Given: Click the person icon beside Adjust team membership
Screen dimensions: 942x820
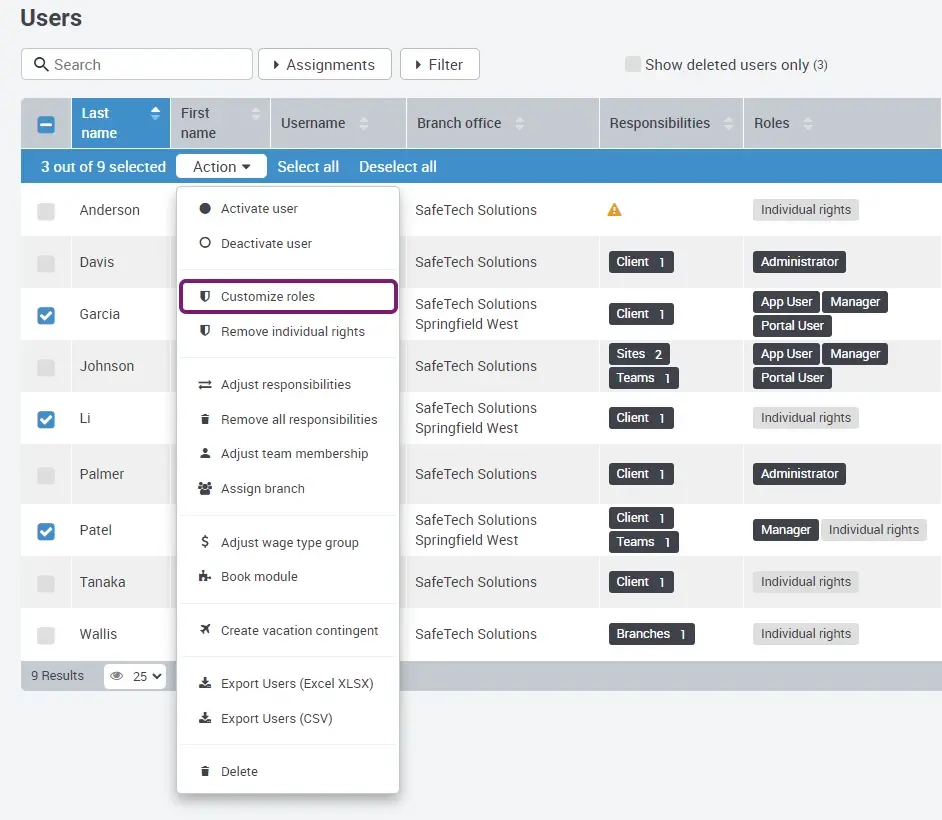Looking at the screenshot, I should [x=203, y=454].
